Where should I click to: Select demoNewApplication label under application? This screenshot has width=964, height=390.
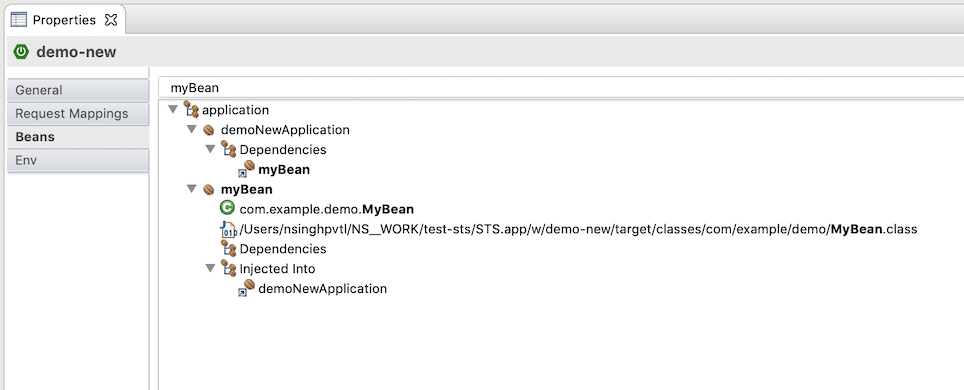pos(285,130)
